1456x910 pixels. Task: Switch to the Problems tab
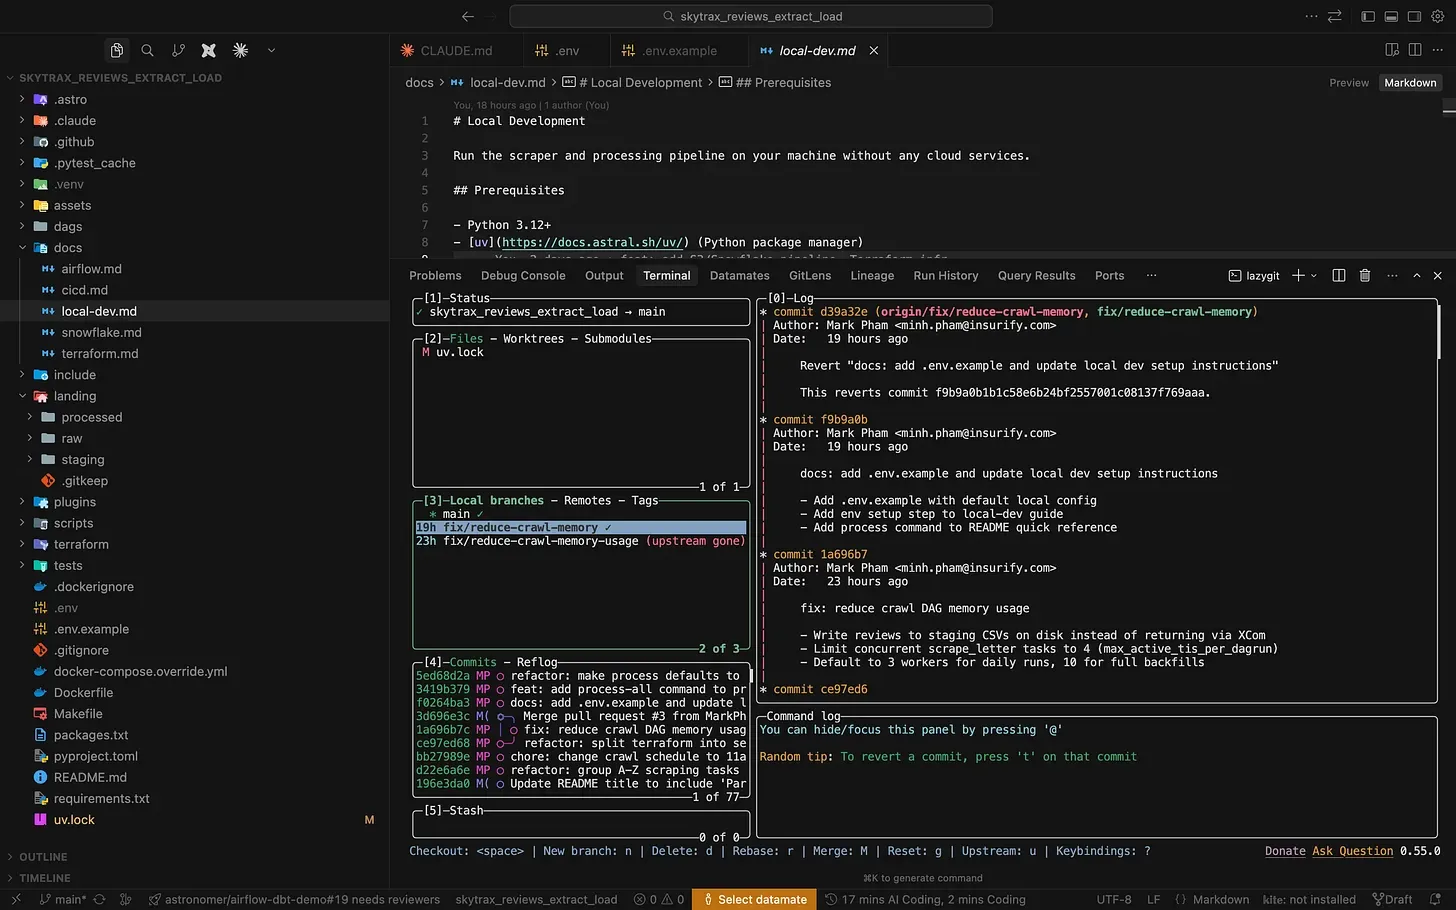pos(435,275)
